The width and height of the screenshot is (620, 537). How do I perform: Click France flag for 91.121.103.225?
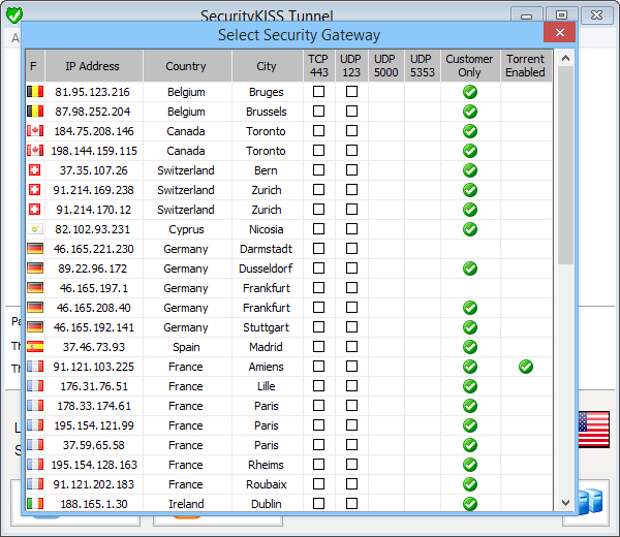(35, 366)
